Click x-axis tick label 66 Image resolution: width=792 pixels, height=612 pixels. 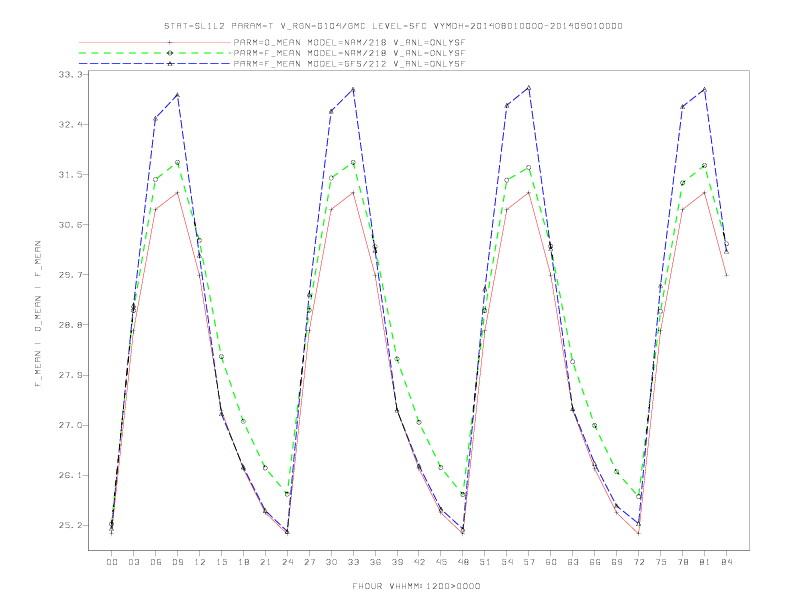(595, 562)
